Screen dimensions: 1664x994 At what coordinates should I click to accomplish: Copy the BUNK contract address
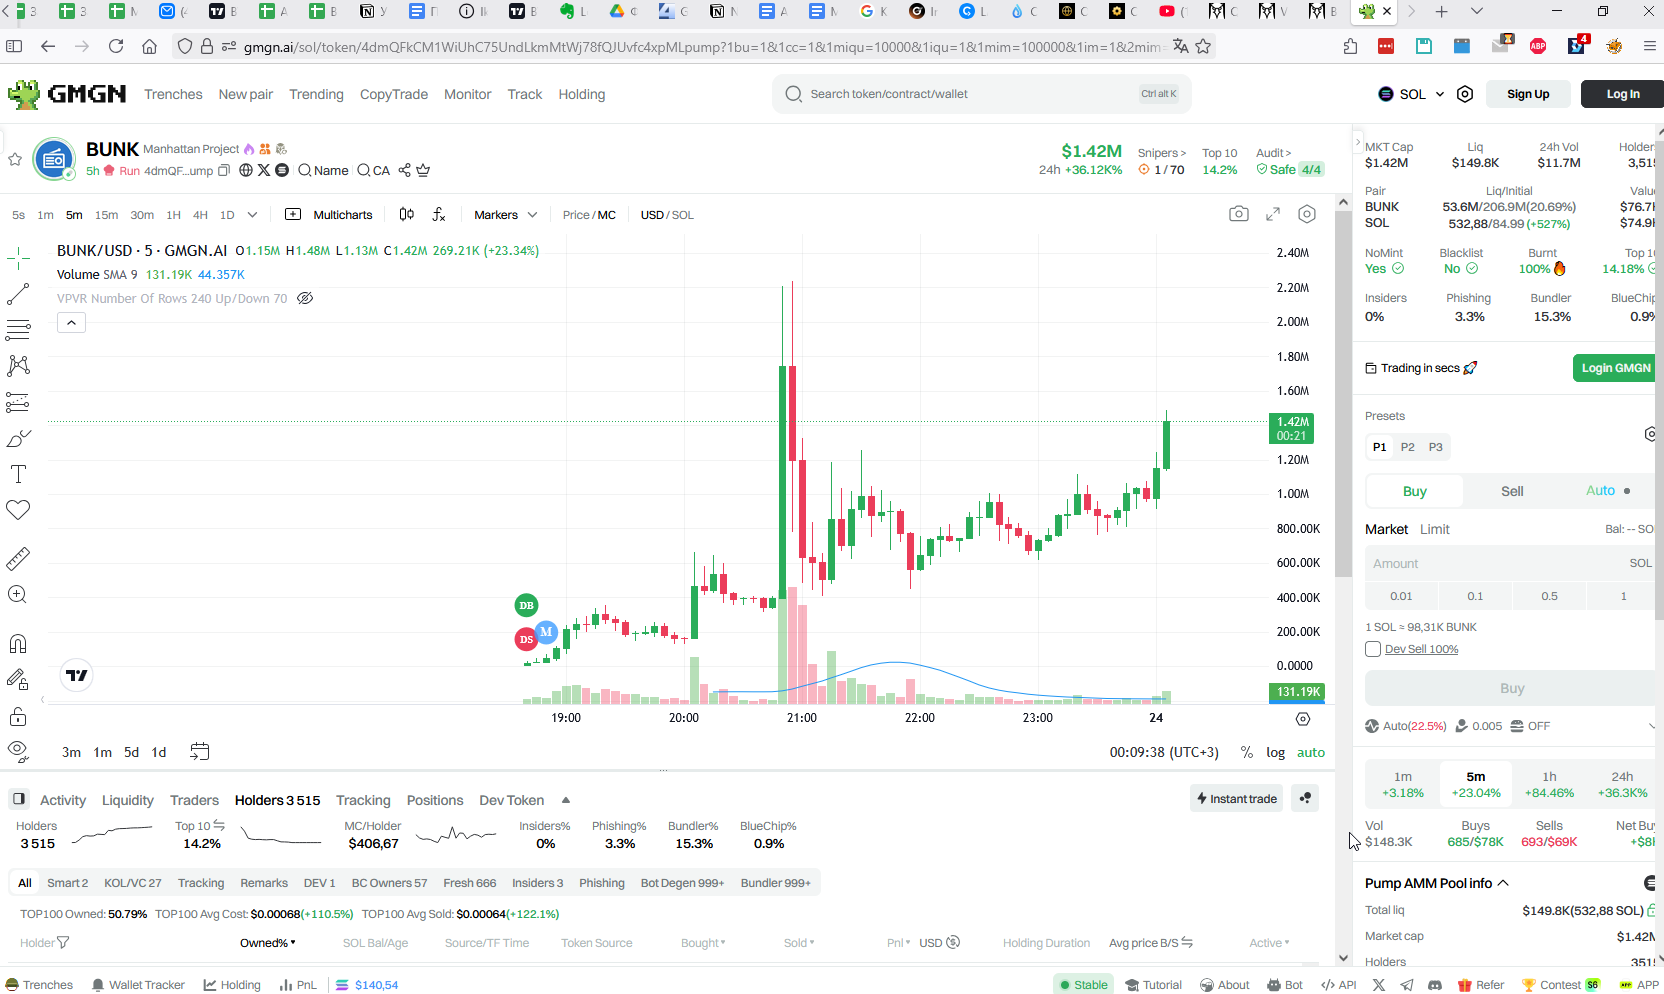tap(224, 171)
